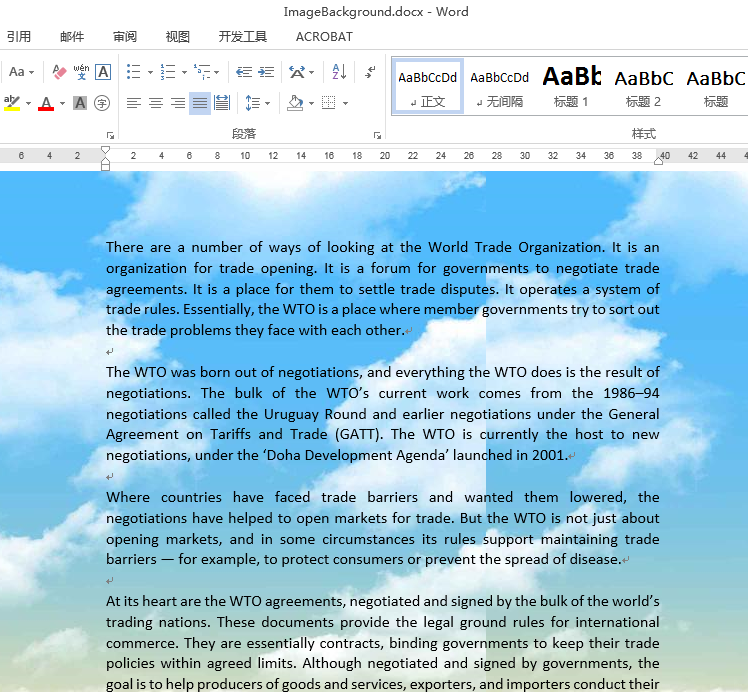Apply the 标题 1 style

pos(571,87)
